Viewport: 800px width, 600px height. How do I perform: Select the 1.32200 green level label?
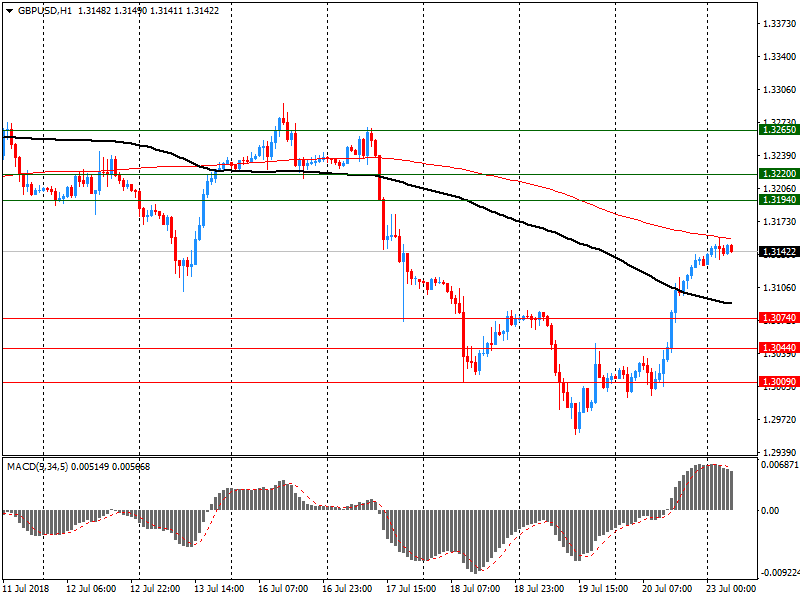click(779, 174)
